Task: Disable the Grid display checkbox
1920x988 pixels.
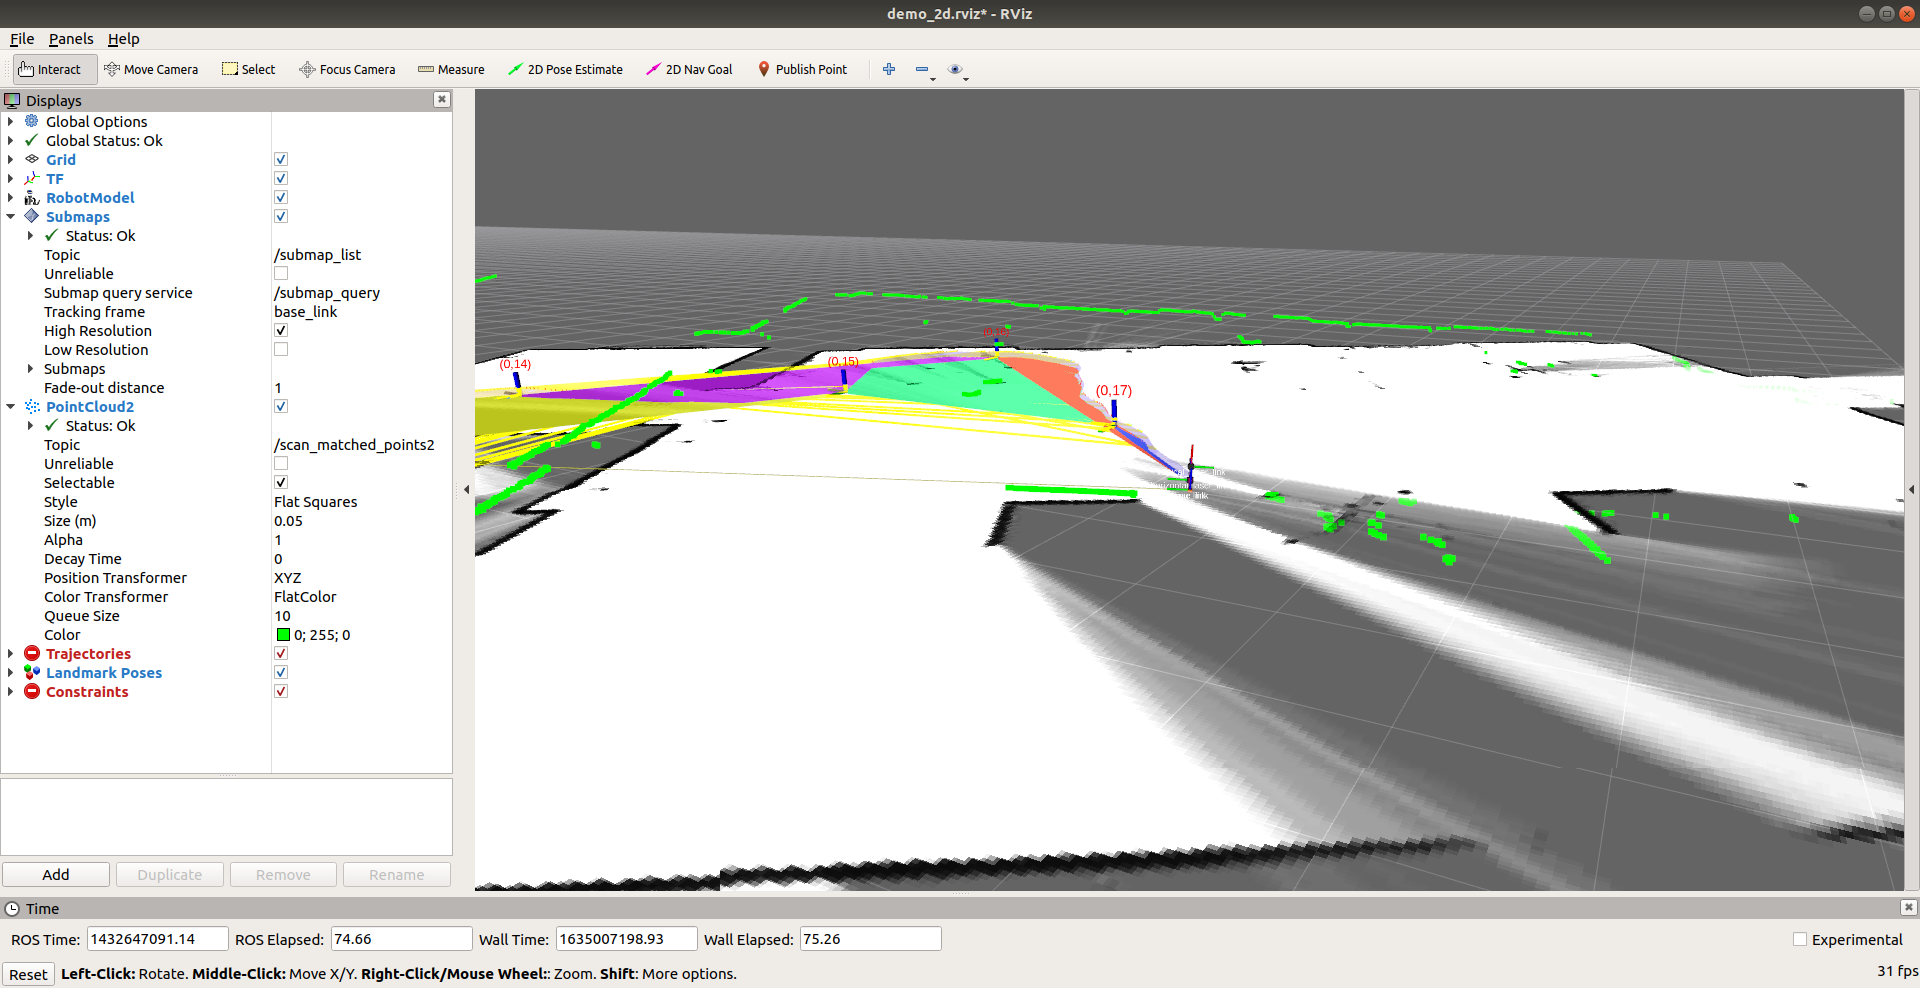Action: [281, 160]
